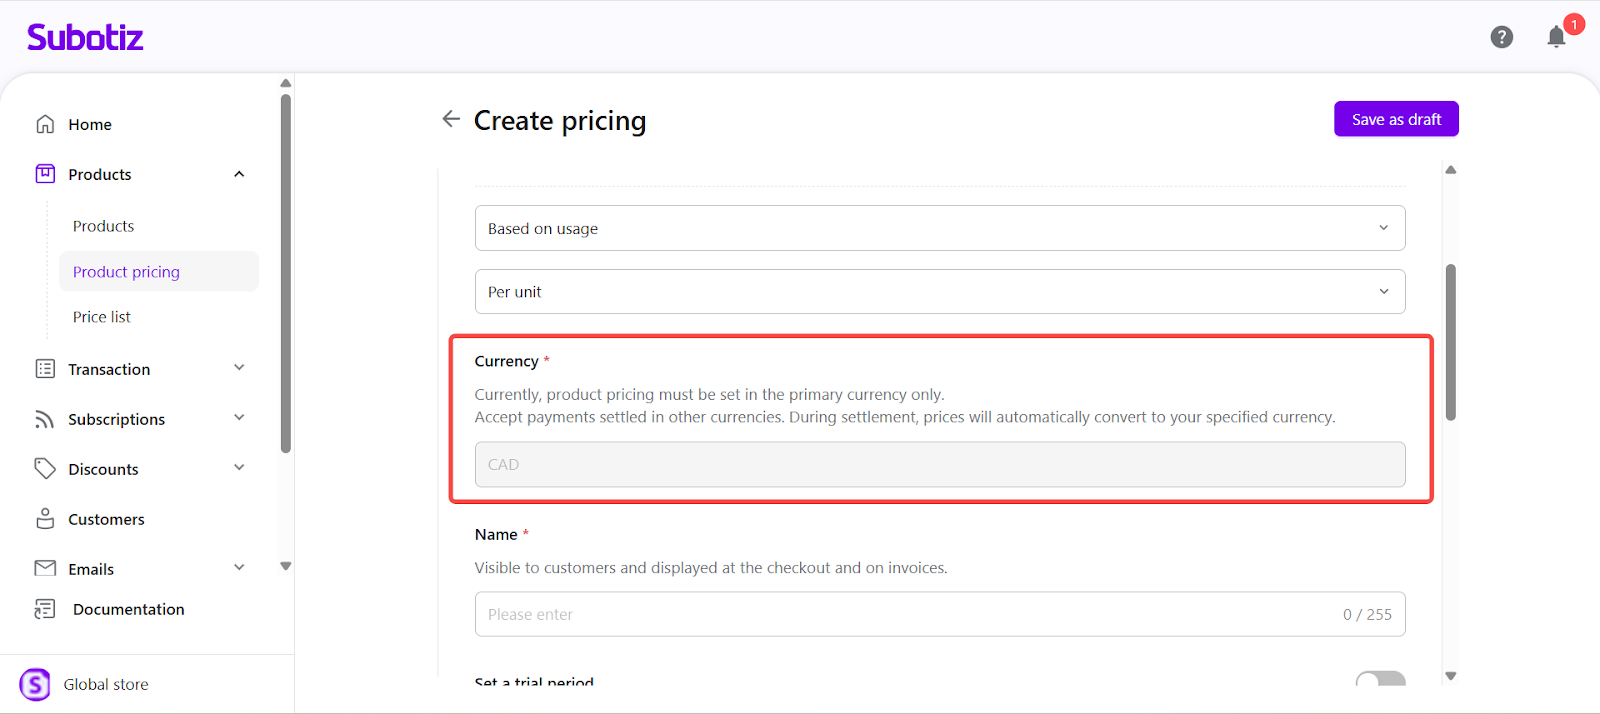Click the Save as draft button
Viewport: 1600px width, 714px height.
(1396, 119)
